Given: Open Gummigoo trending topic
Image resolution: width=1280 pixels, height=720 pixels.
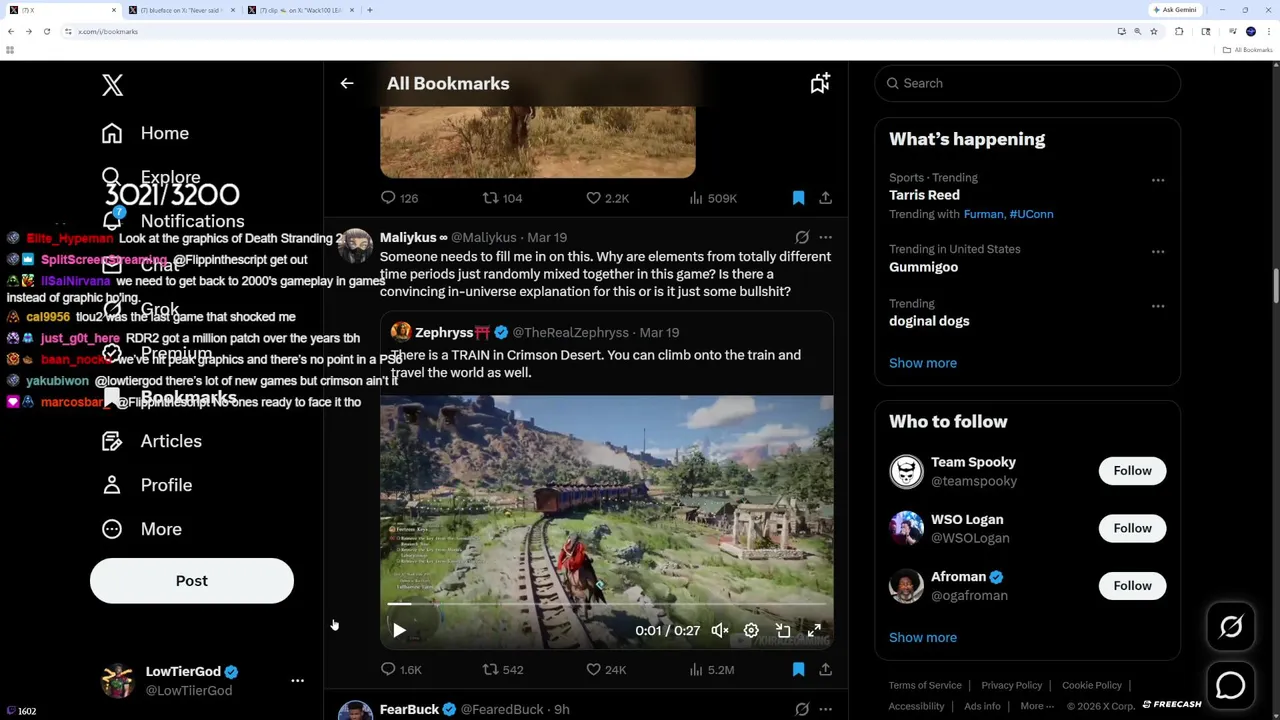Looking at the screenshot, I should [x=923, y=267].
